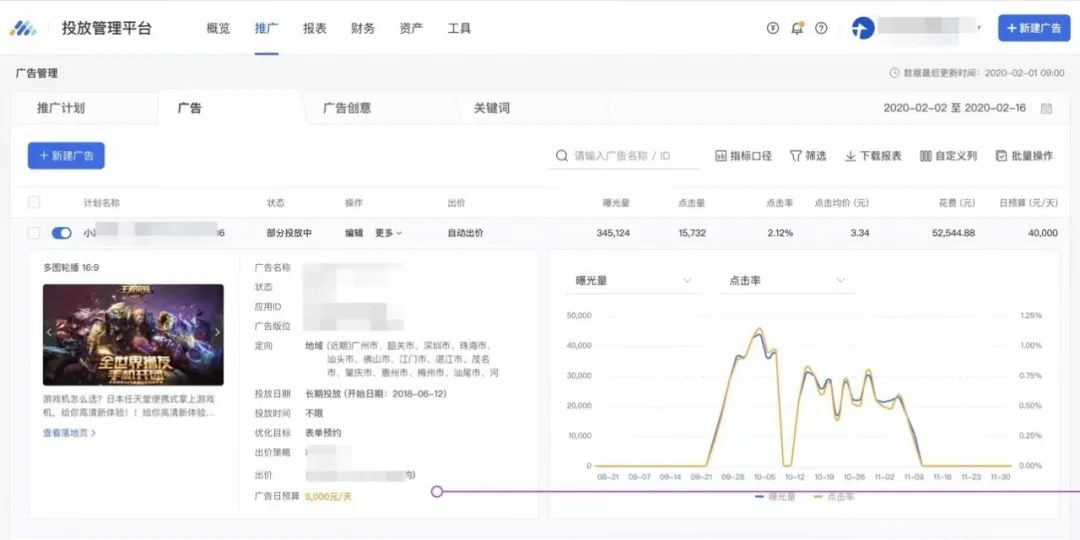
Task: Open the 工具 menu
Action: tap(459, 28)
